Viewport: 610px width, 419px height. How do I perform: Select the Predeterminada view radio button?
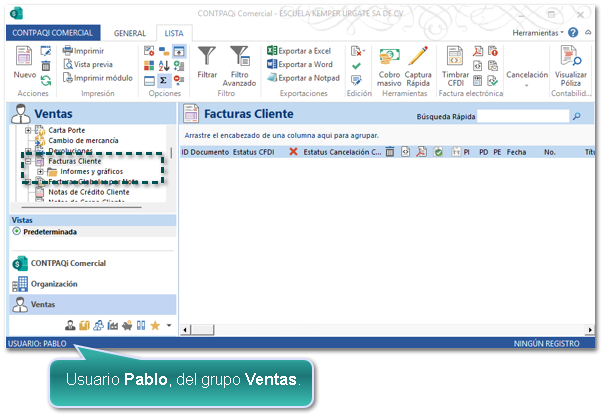tap(16, 231)
